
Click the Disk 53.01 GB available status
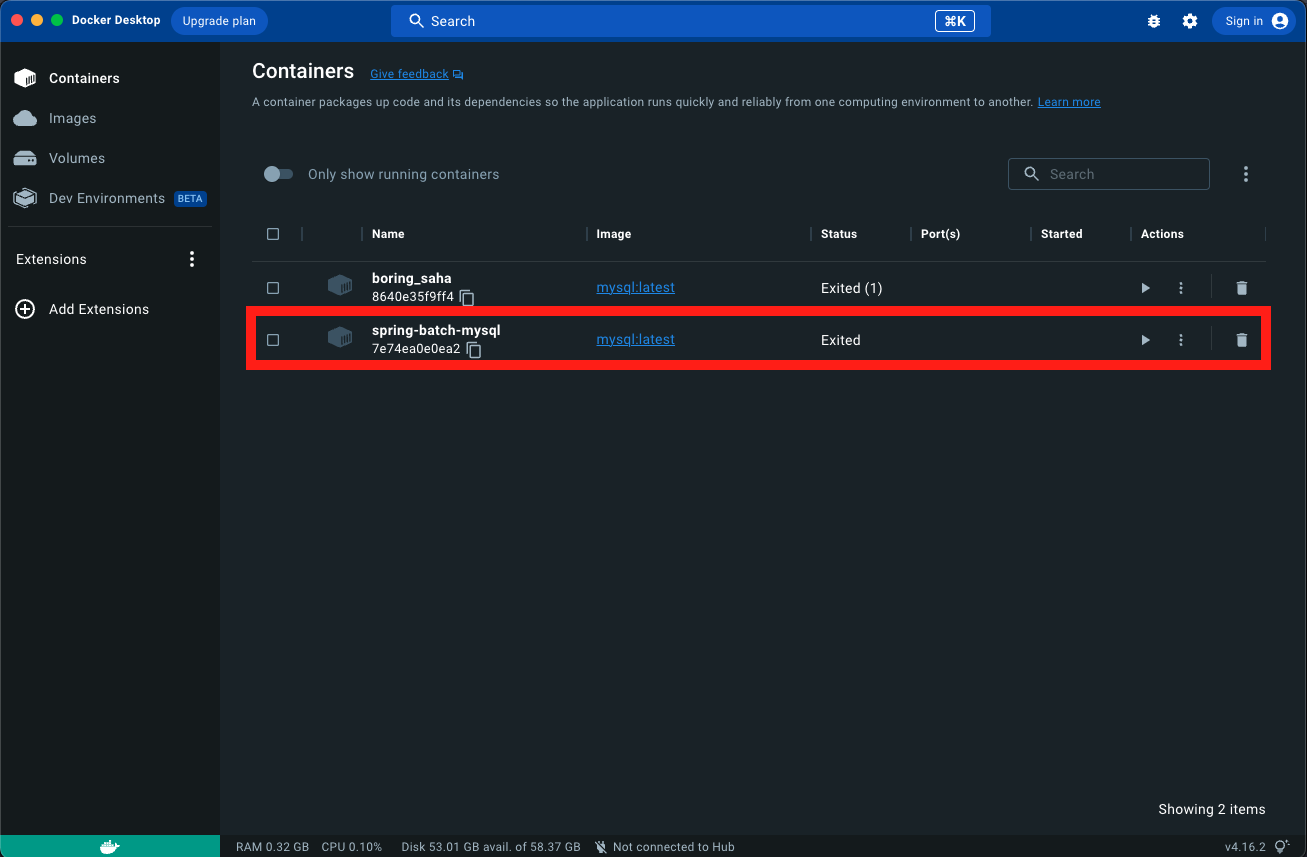pos(491,847)
